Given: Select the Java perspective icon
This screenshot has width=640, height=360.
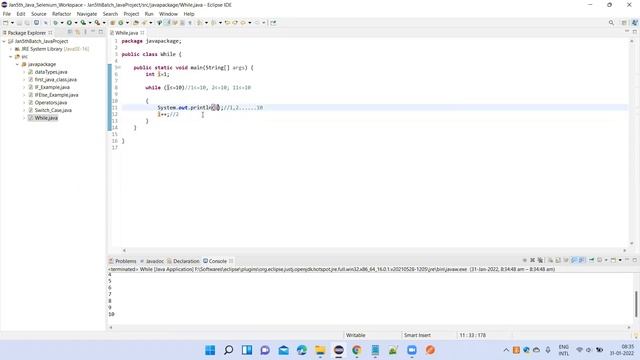Looking at the screenshot, I should (x=635, y=22).
